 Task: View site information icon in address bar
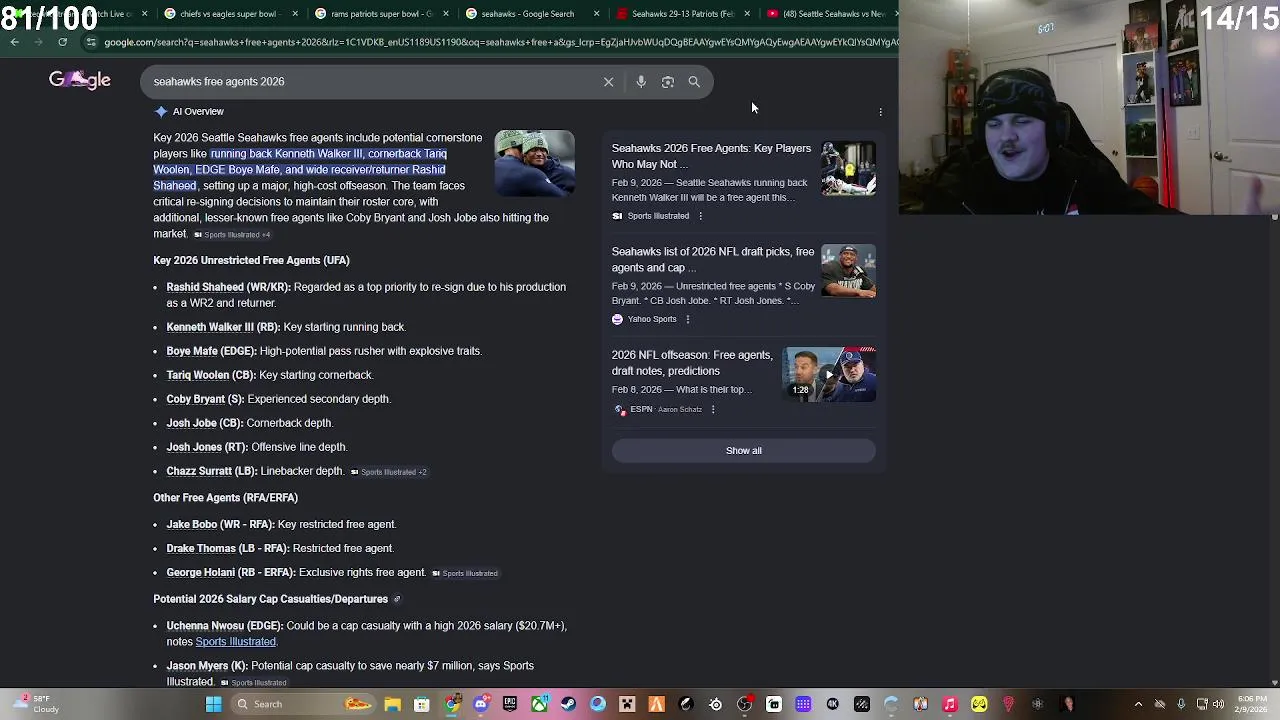91,42
